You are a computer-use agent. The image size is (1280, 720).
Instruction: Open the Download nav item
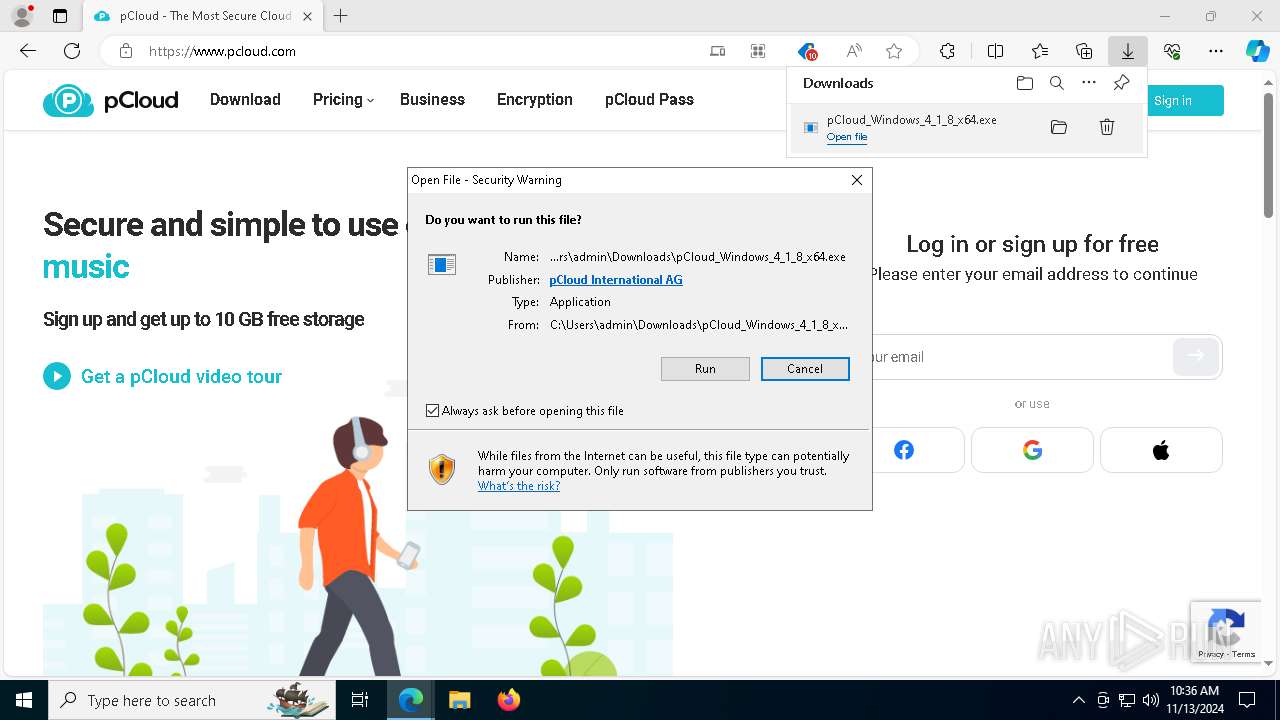tap(245, 99)
